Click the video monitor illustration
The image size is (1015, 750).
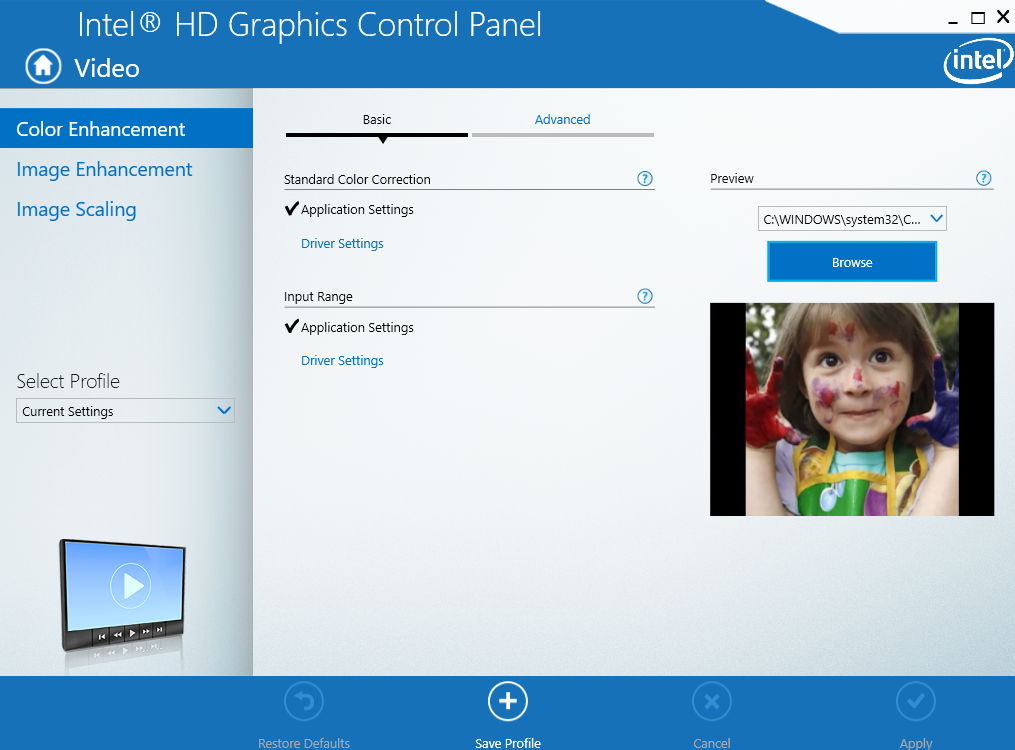pyautogui.click(x=122, y=597)
